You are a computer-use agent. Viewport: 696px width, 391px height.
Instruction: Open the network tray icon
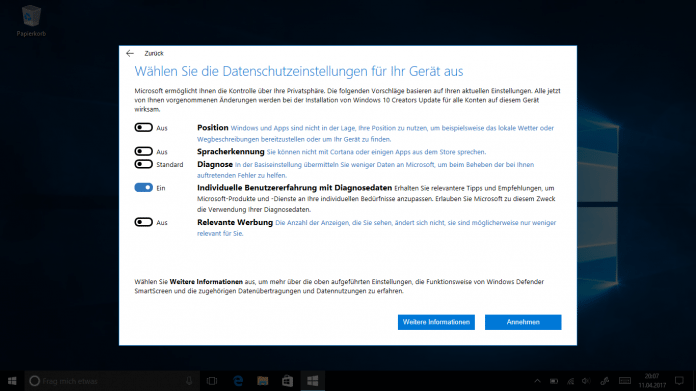[x=570, y=381]
